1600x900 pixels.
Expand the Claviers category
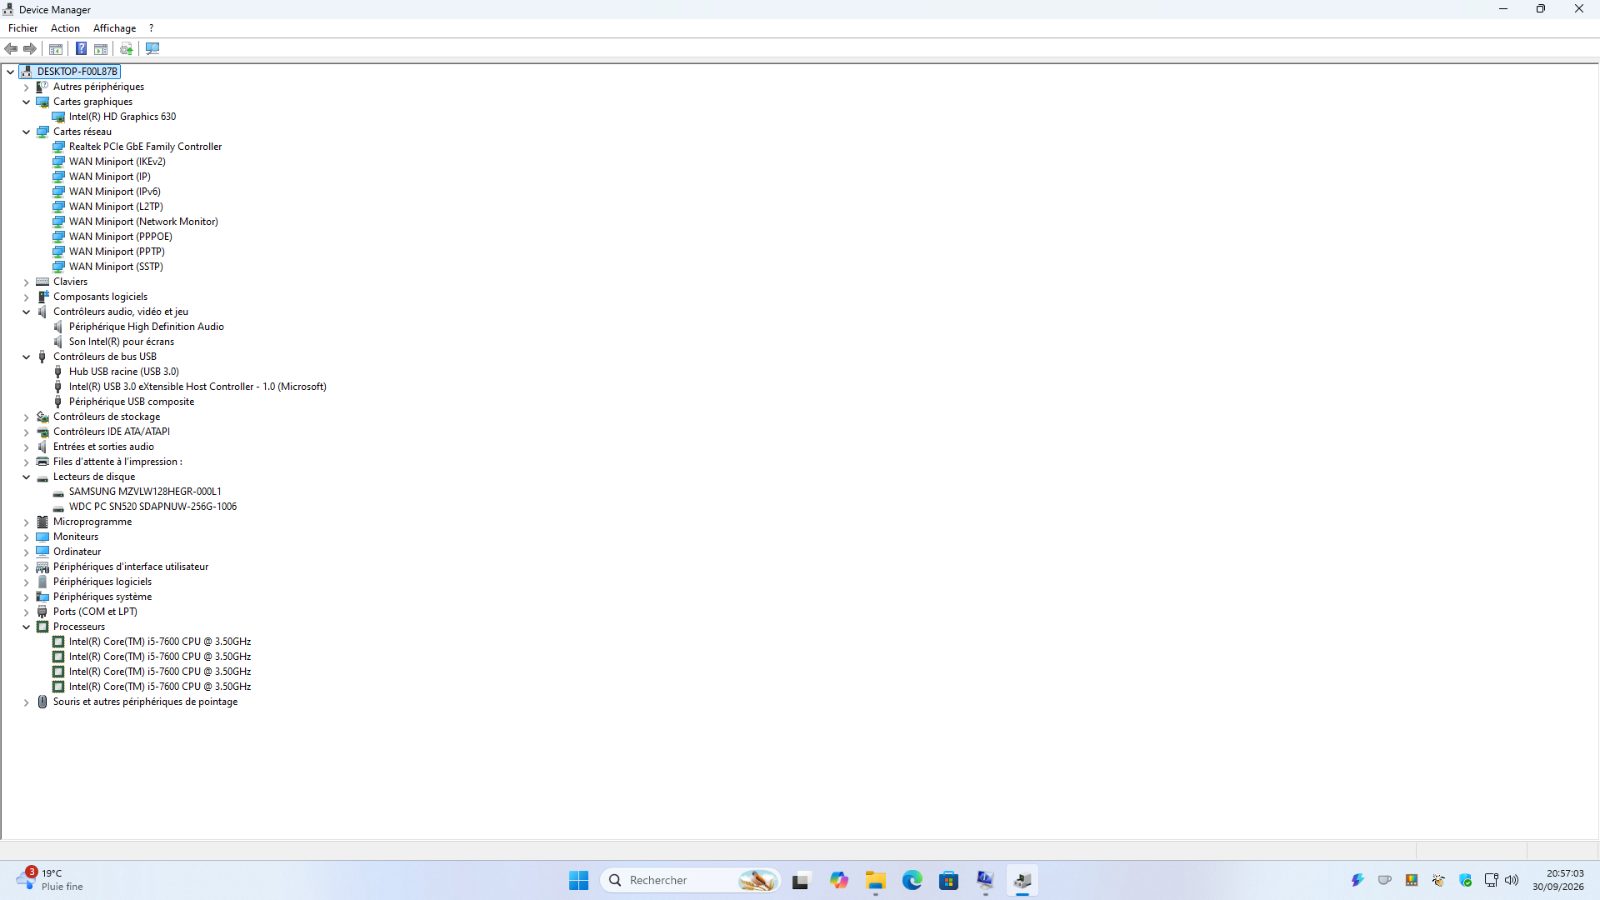point(27,282)
